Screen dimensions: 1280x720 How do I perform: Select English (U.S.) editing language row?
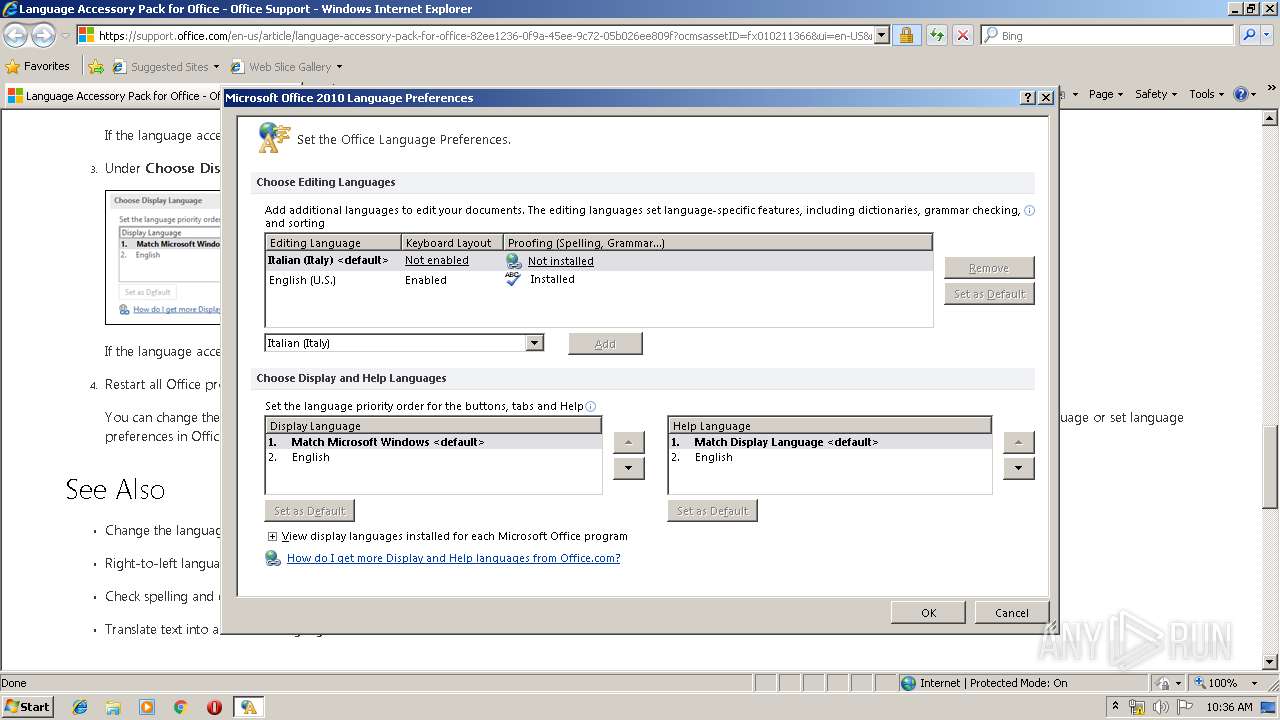click(598, 280)
